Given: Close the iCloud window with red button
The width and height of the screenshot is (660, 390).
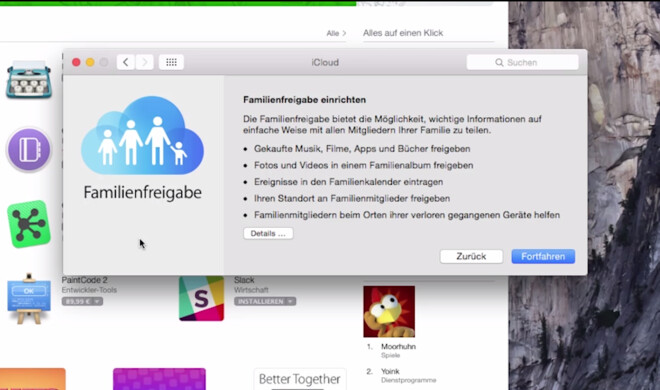Looking at the screenshot, I should (x=76, y=62).
